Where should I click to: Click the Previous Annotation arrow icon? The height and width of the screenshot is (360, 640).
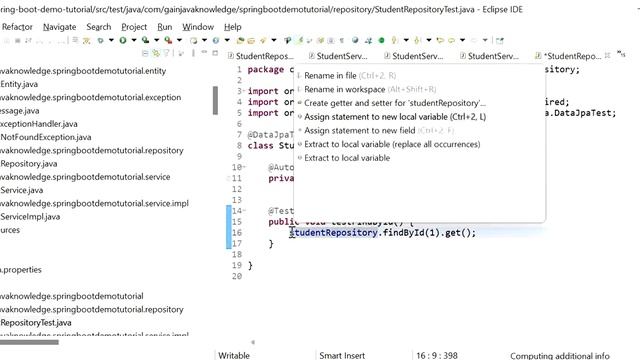pyautogui.click(x=417, y=40)
